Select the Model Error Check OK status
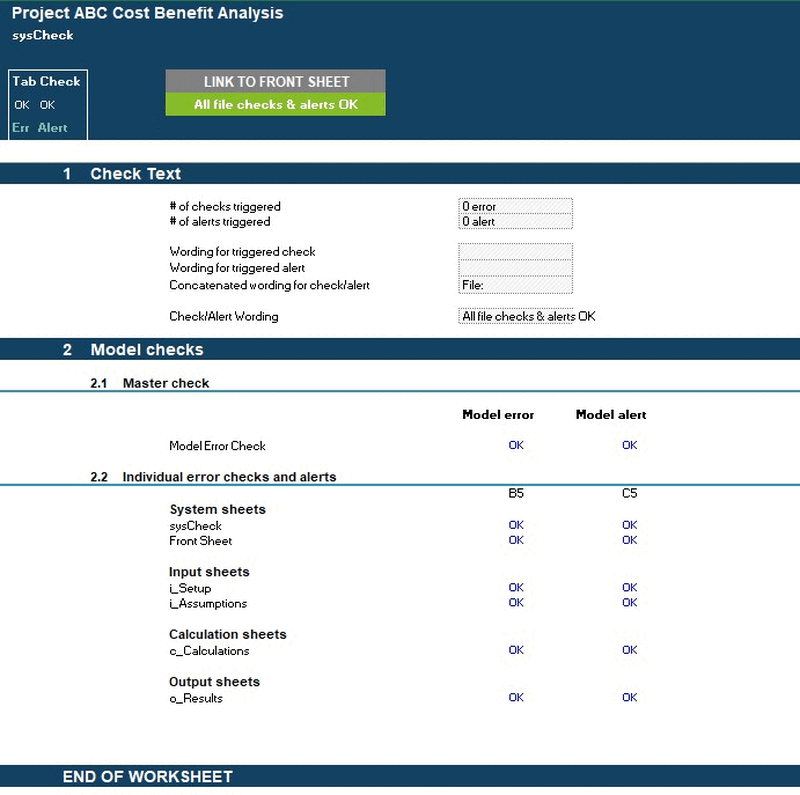This screenshot has width=800, height=795. coord(515,445)
